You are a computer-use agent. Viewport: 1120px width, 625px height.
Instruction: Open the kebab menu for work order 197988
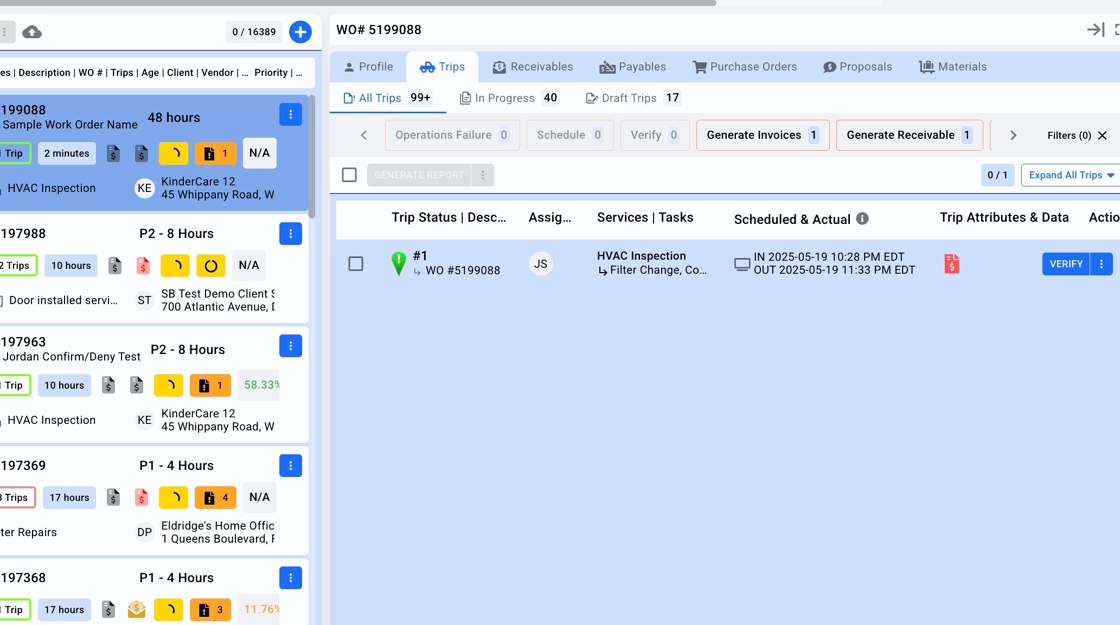coord(291,234)
